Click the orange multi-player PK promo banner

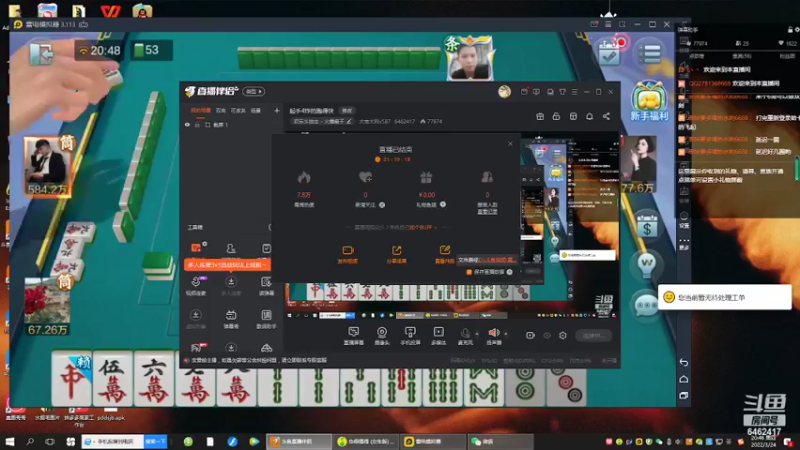(227, 265)
